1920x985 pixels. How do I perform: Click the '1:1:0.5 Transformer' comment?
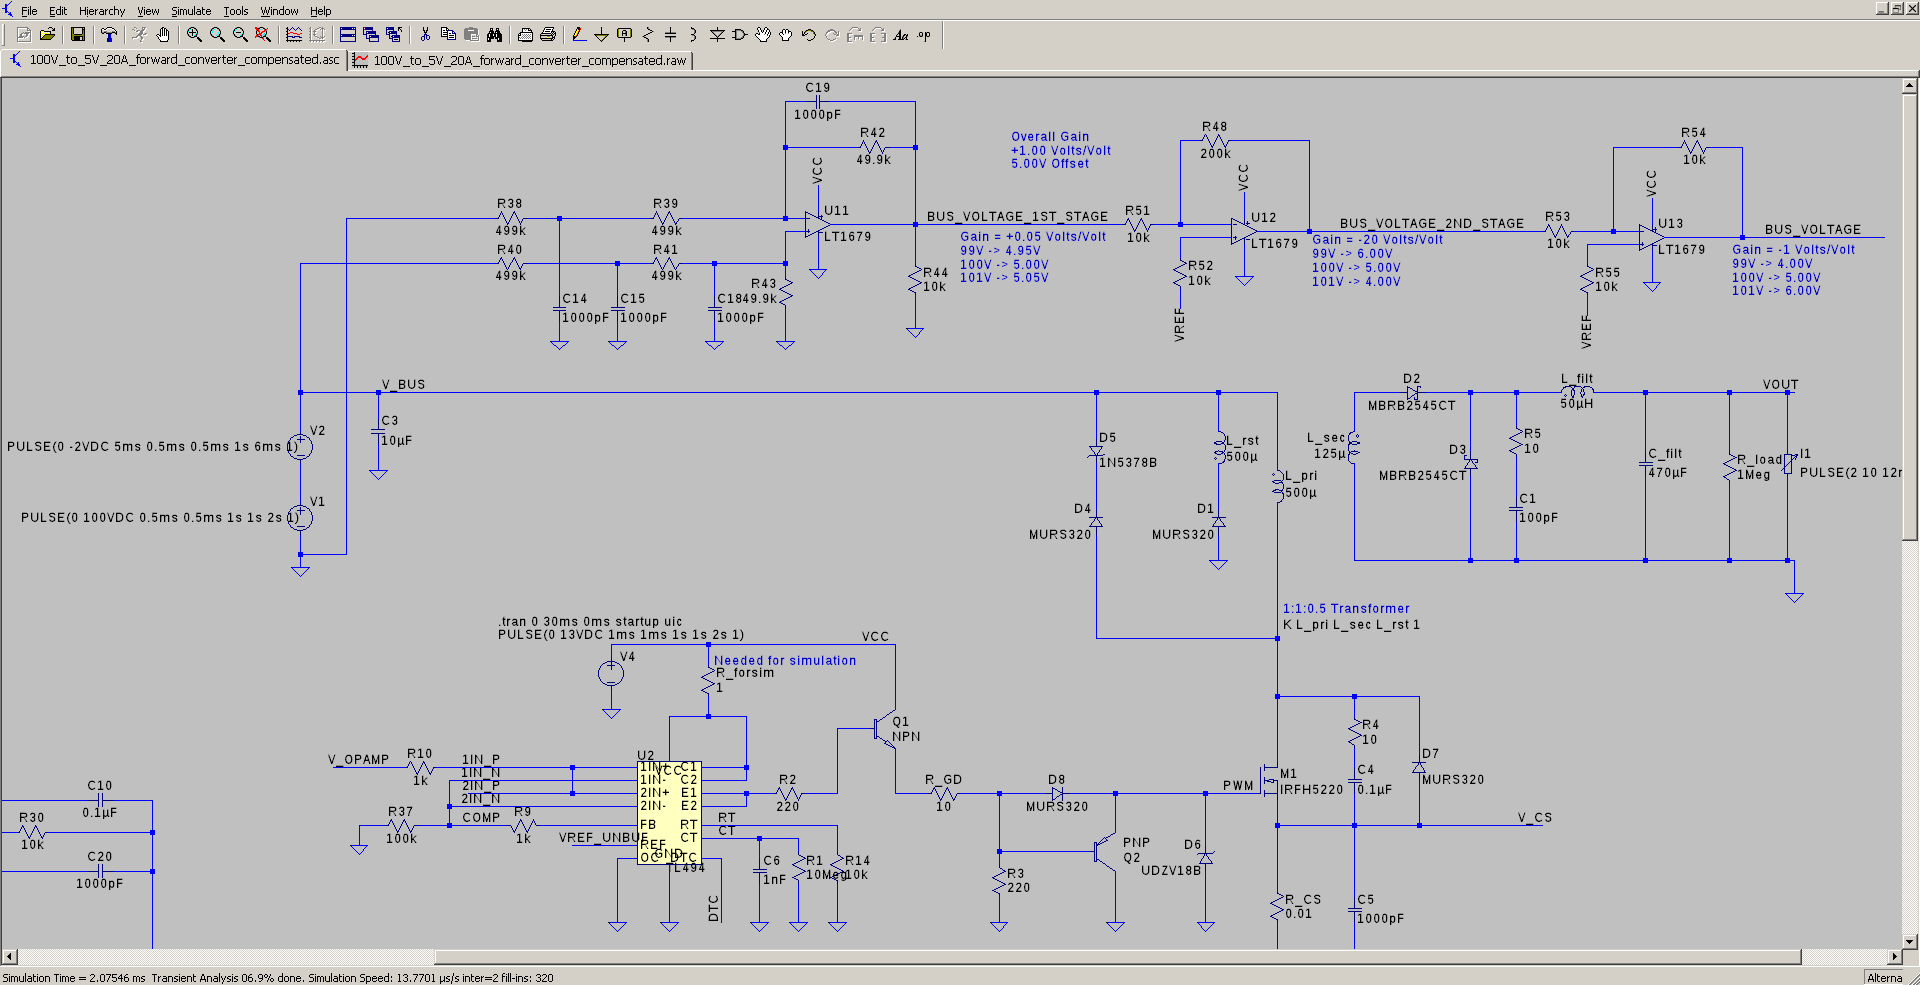(x=1346, y=609)
